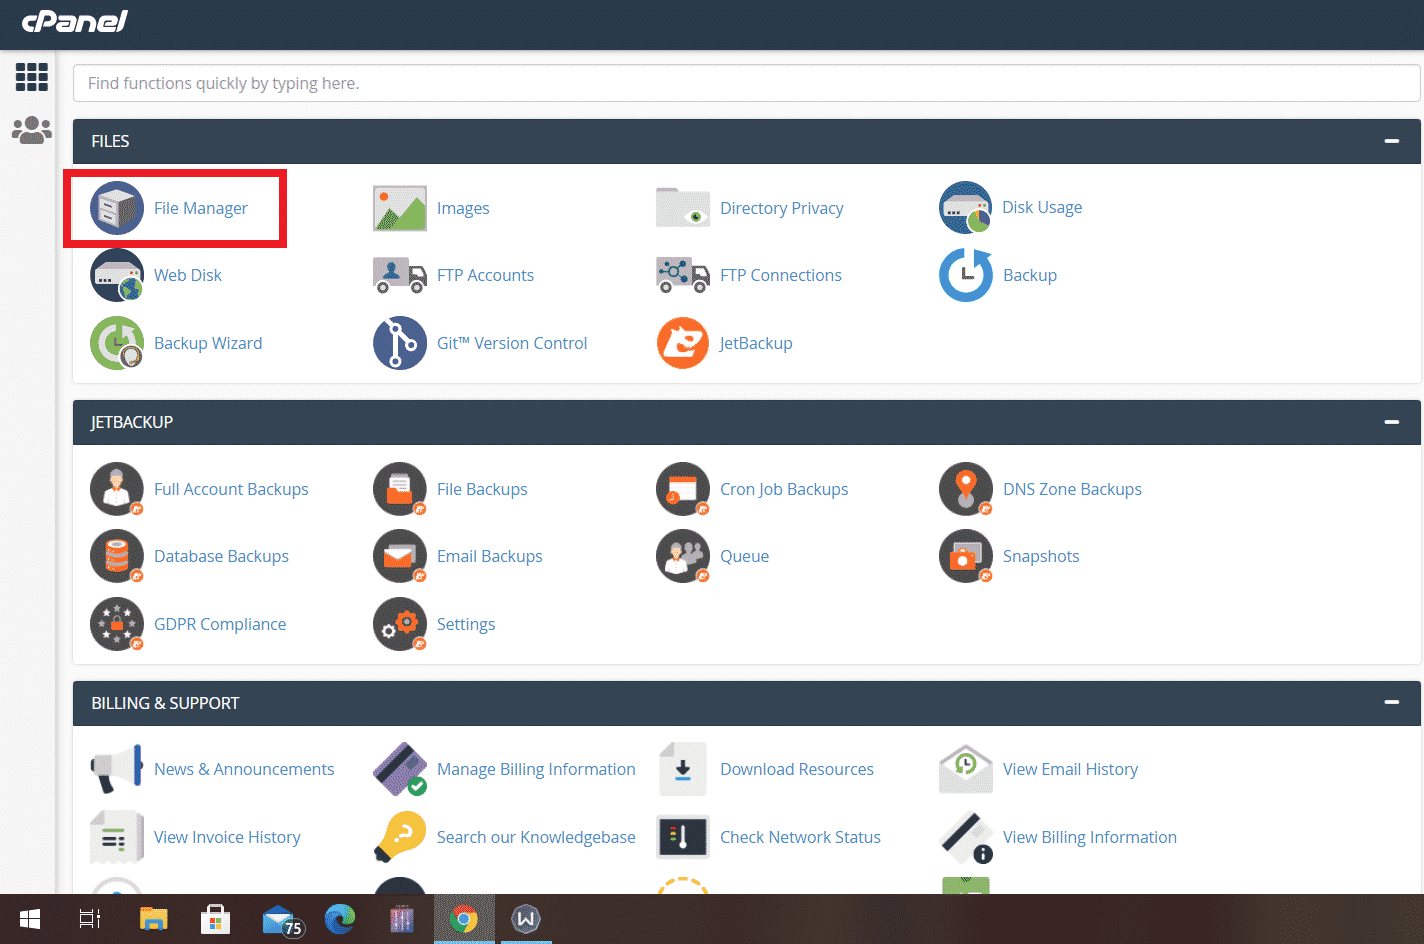
Task: Click the DNS Zone Backups link text
Action: click(x=1072, y=489)
